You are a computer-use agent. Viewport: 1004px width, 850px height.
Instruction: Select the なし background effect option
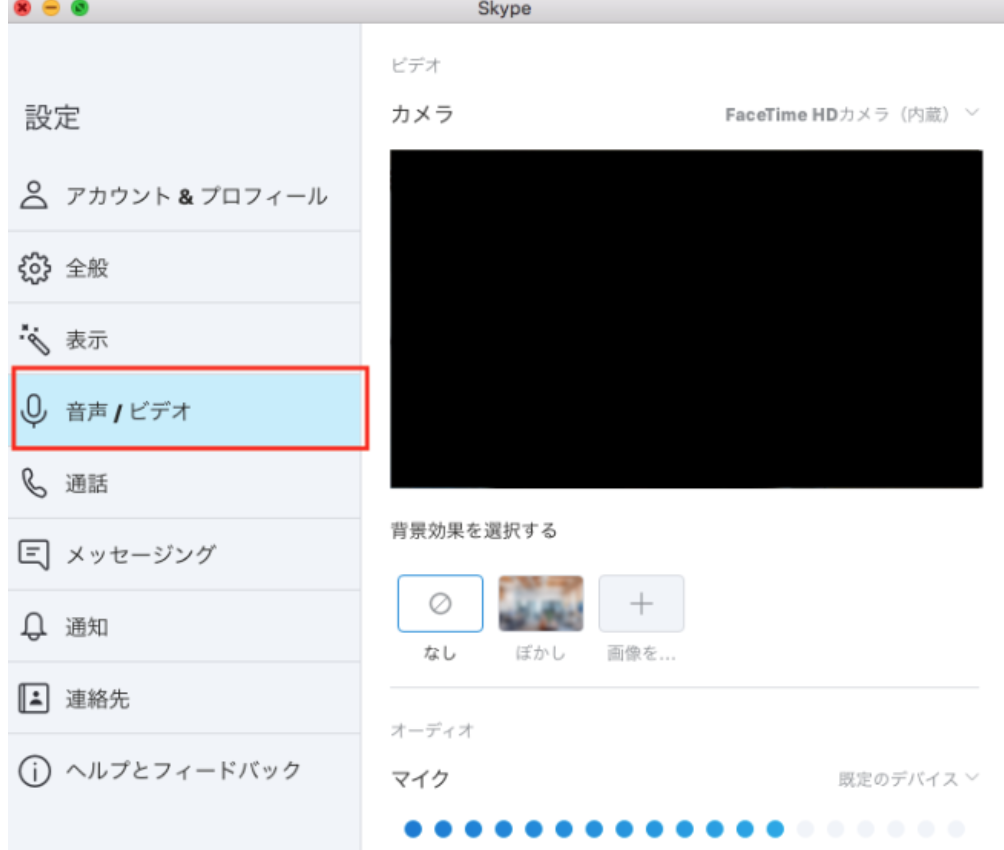pyautogui.click(x=440, y=603)
